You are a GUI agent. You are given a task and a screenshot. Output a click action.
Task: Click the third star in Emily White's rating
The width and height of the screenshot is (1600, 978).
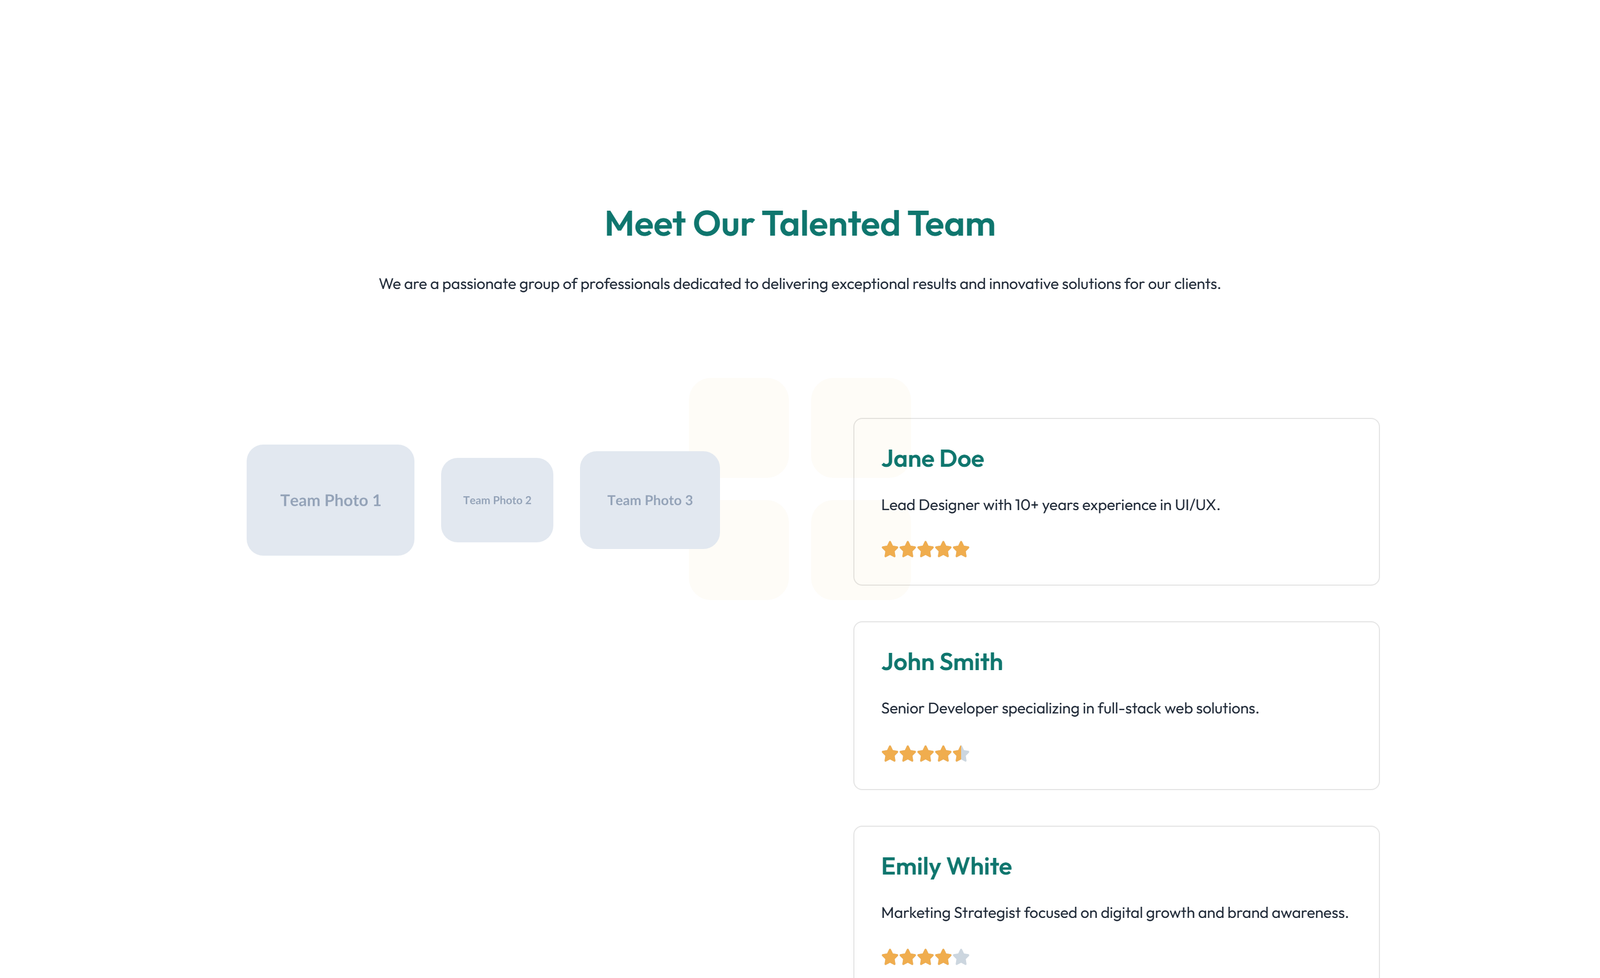click(x=925, y=957)
